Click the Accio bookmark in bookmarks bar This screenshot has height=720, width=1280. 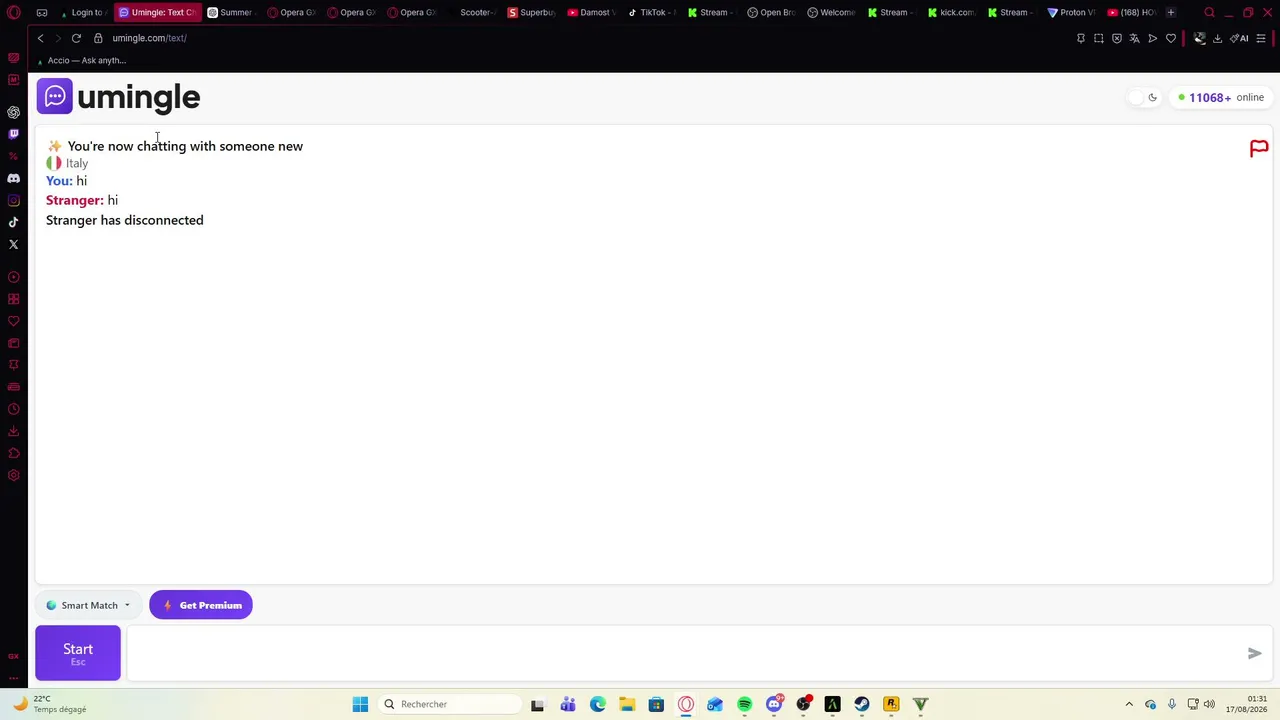tap(81, 60)
